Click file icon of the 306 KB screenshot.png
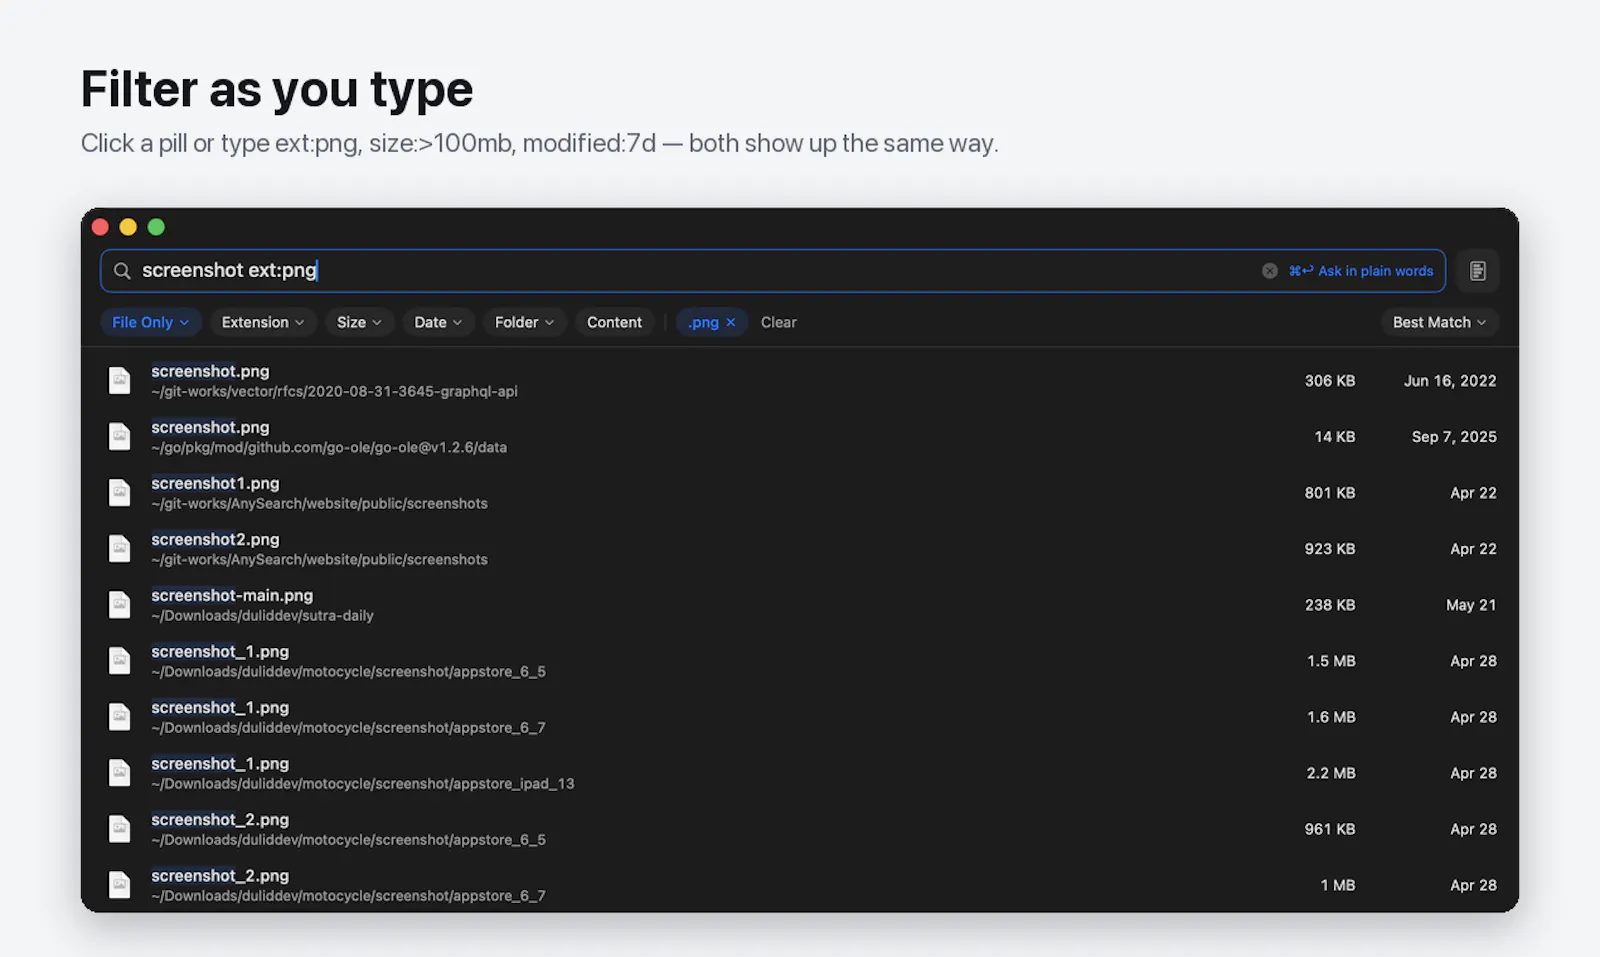1600x957 pixels. tap(120, 380)
